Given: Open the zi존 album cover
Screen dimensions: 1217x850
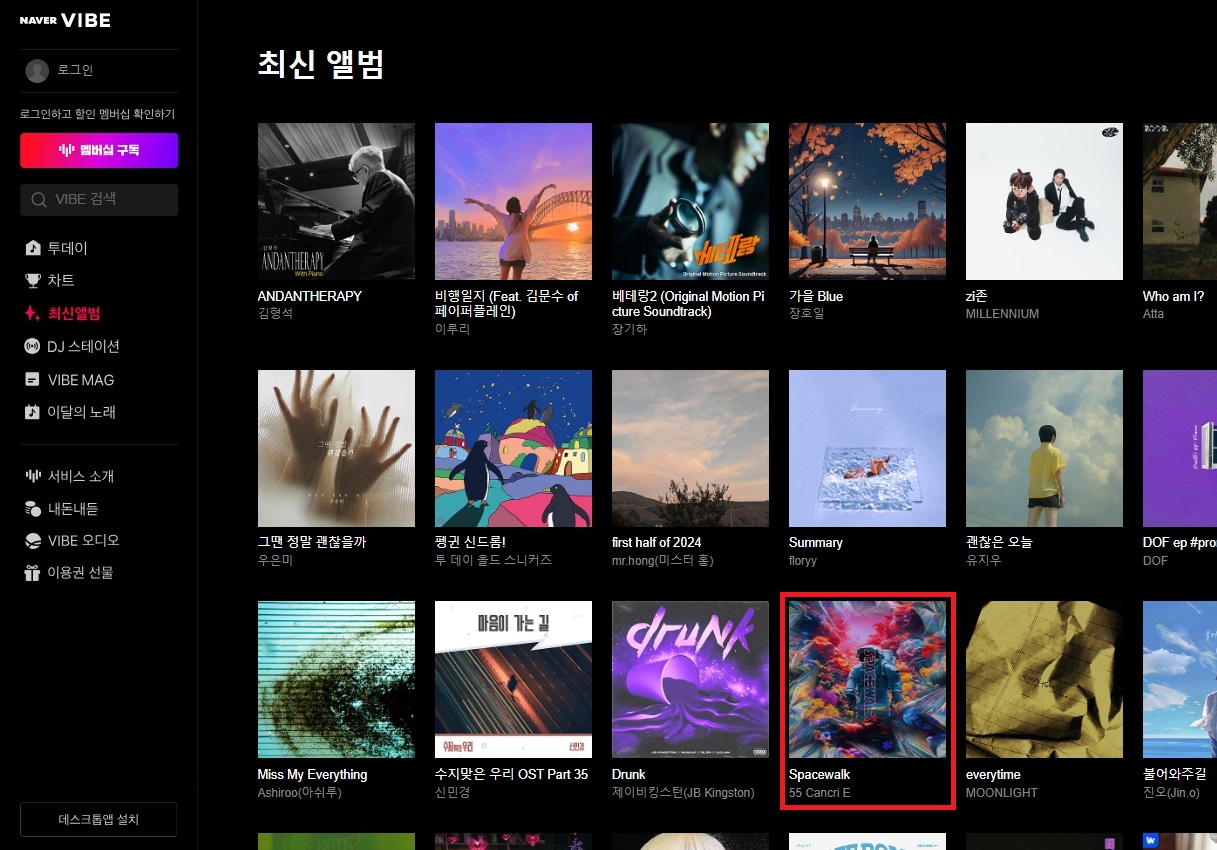Looking at the screenshot, I should [1044, 201].
